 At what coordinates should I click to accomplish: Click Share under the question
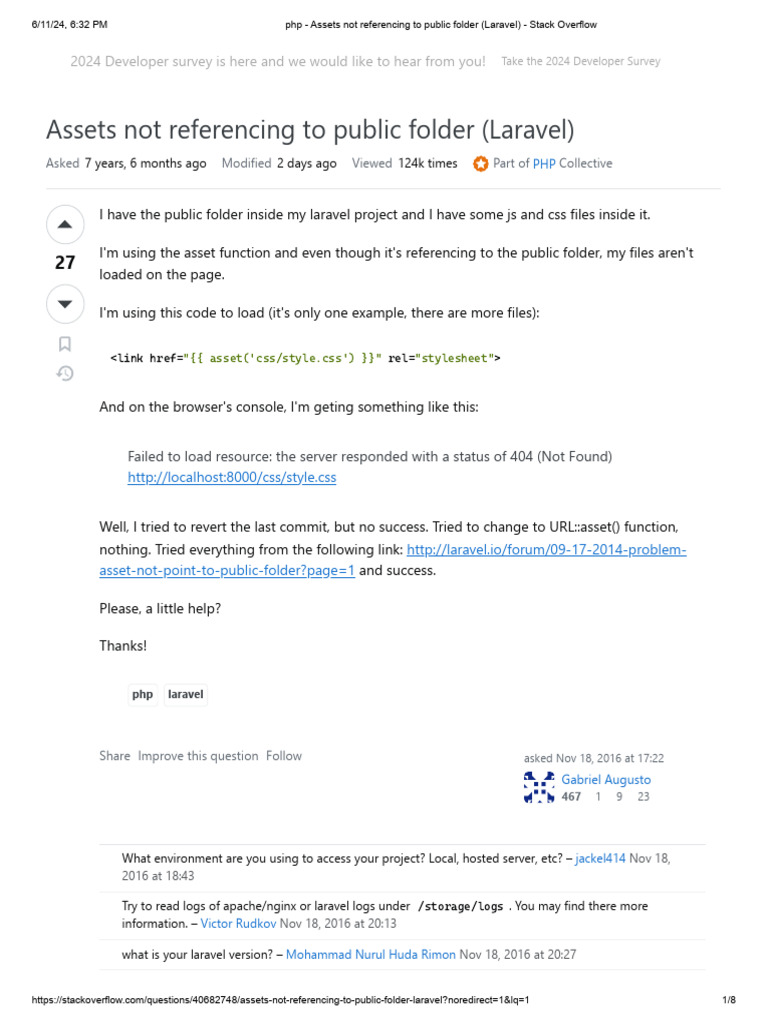115,756
